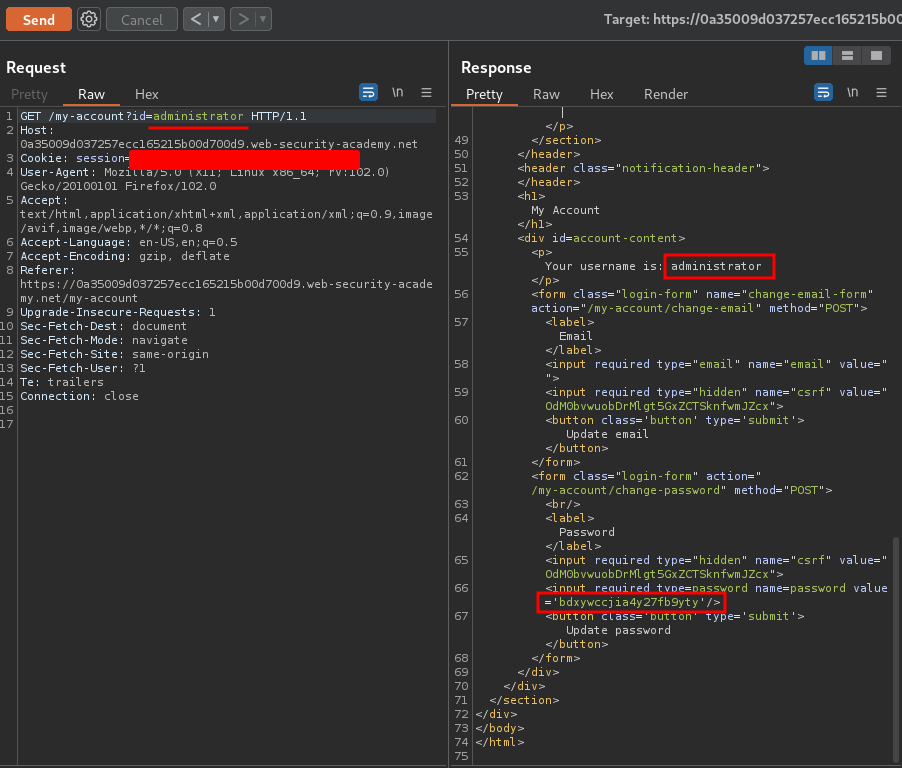Select the Response Pretty tab
Image resolution: width=902 pixels, height=768 pixels.
point(484,94)
